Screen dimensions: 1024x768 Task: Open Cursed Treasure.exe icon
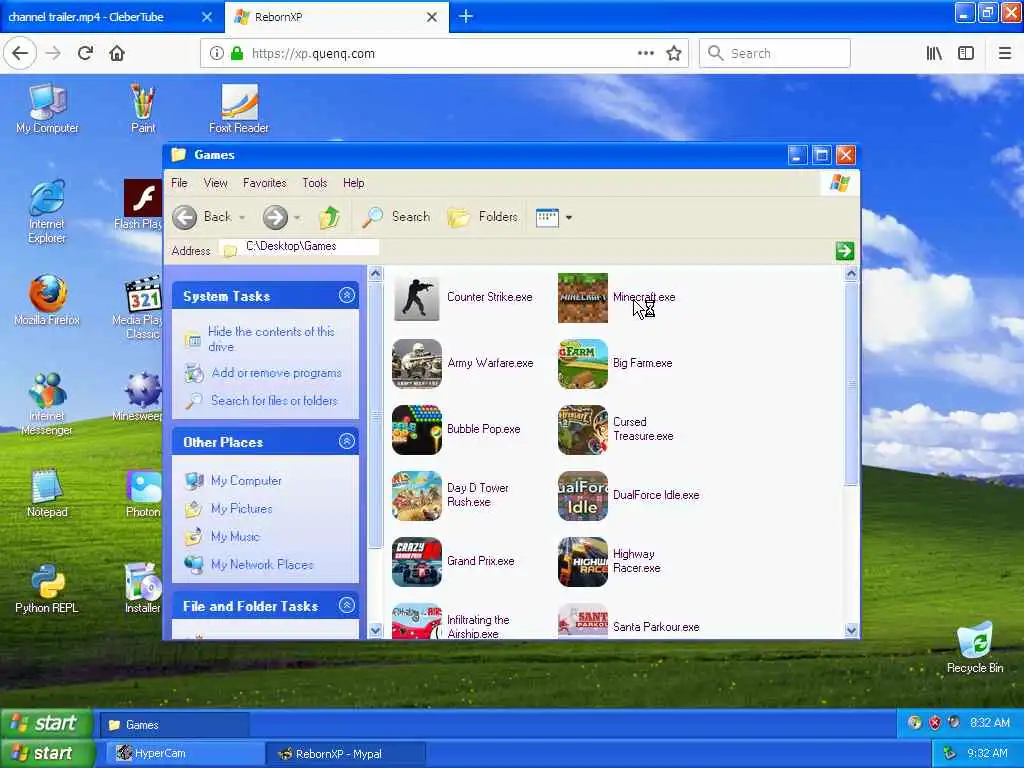583,430
